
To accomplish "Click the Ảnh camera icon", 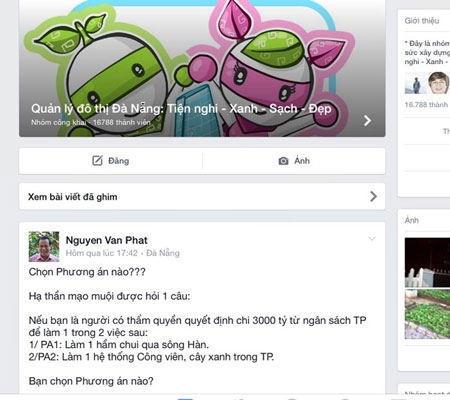I will (283, 161).
